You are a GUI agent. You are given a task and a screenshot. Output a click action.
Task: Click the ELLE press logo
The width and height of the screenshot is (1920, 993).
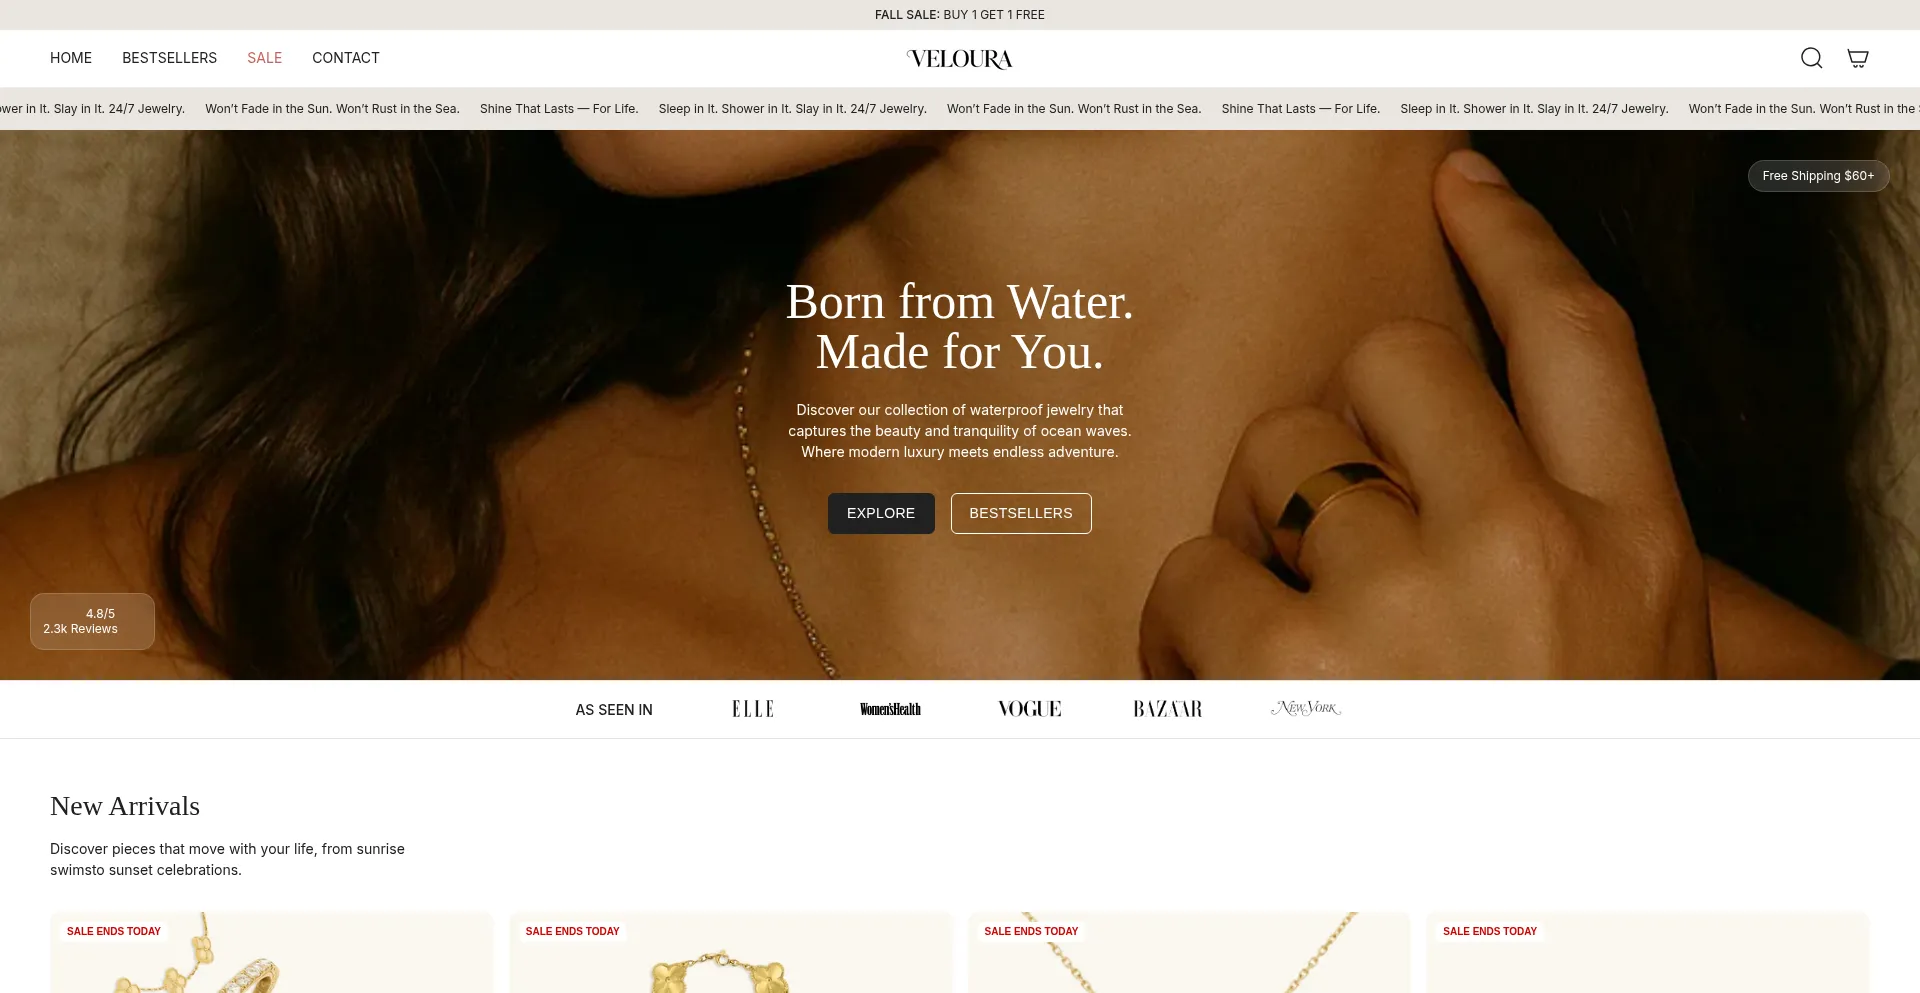pyautogui.click(x=753, y=709)
